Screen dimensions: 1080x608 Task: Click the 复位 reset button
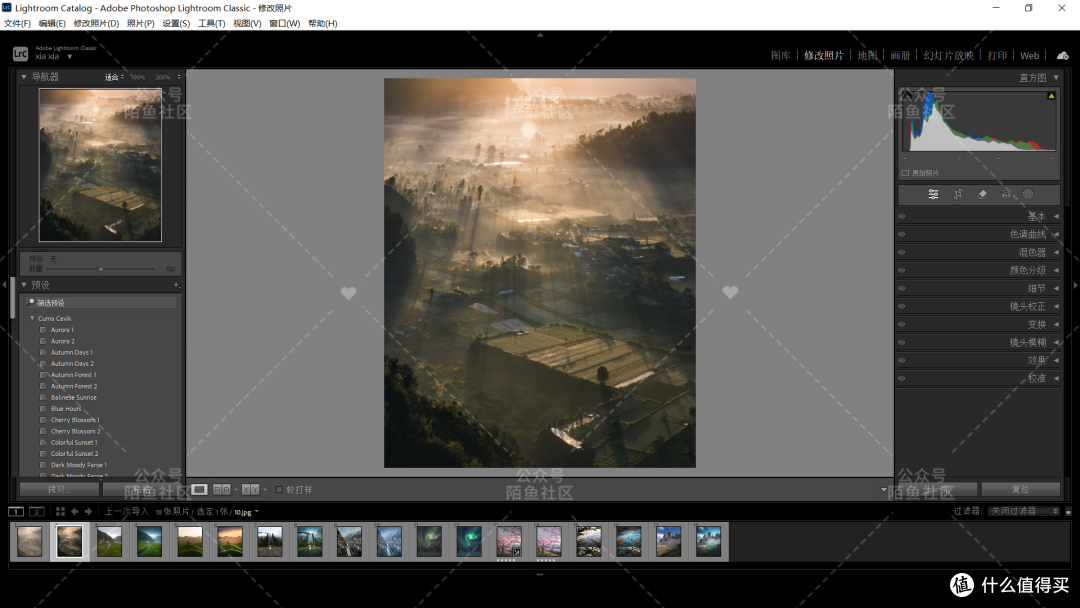1020,490
